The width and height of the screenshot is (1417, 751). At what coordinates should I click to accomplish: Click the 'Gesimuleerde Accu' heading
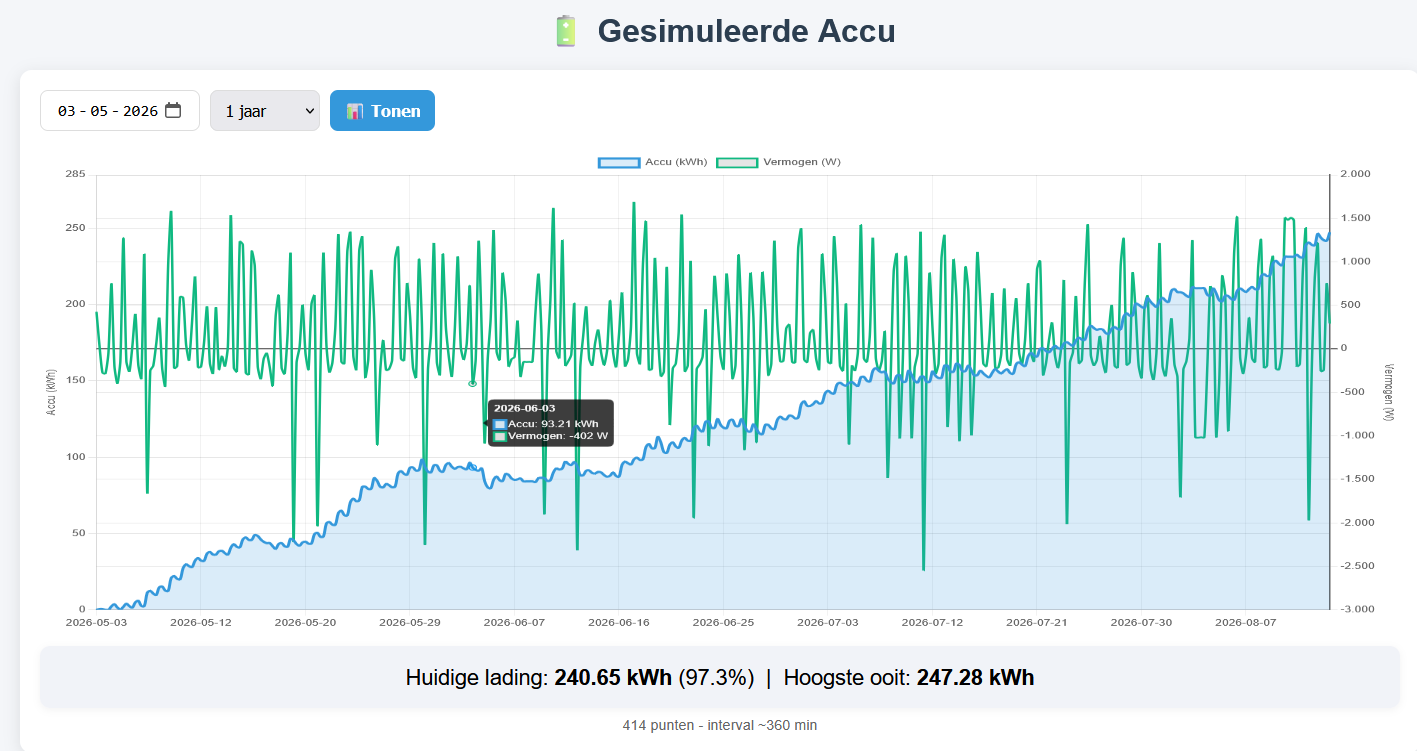pos(746,31)
